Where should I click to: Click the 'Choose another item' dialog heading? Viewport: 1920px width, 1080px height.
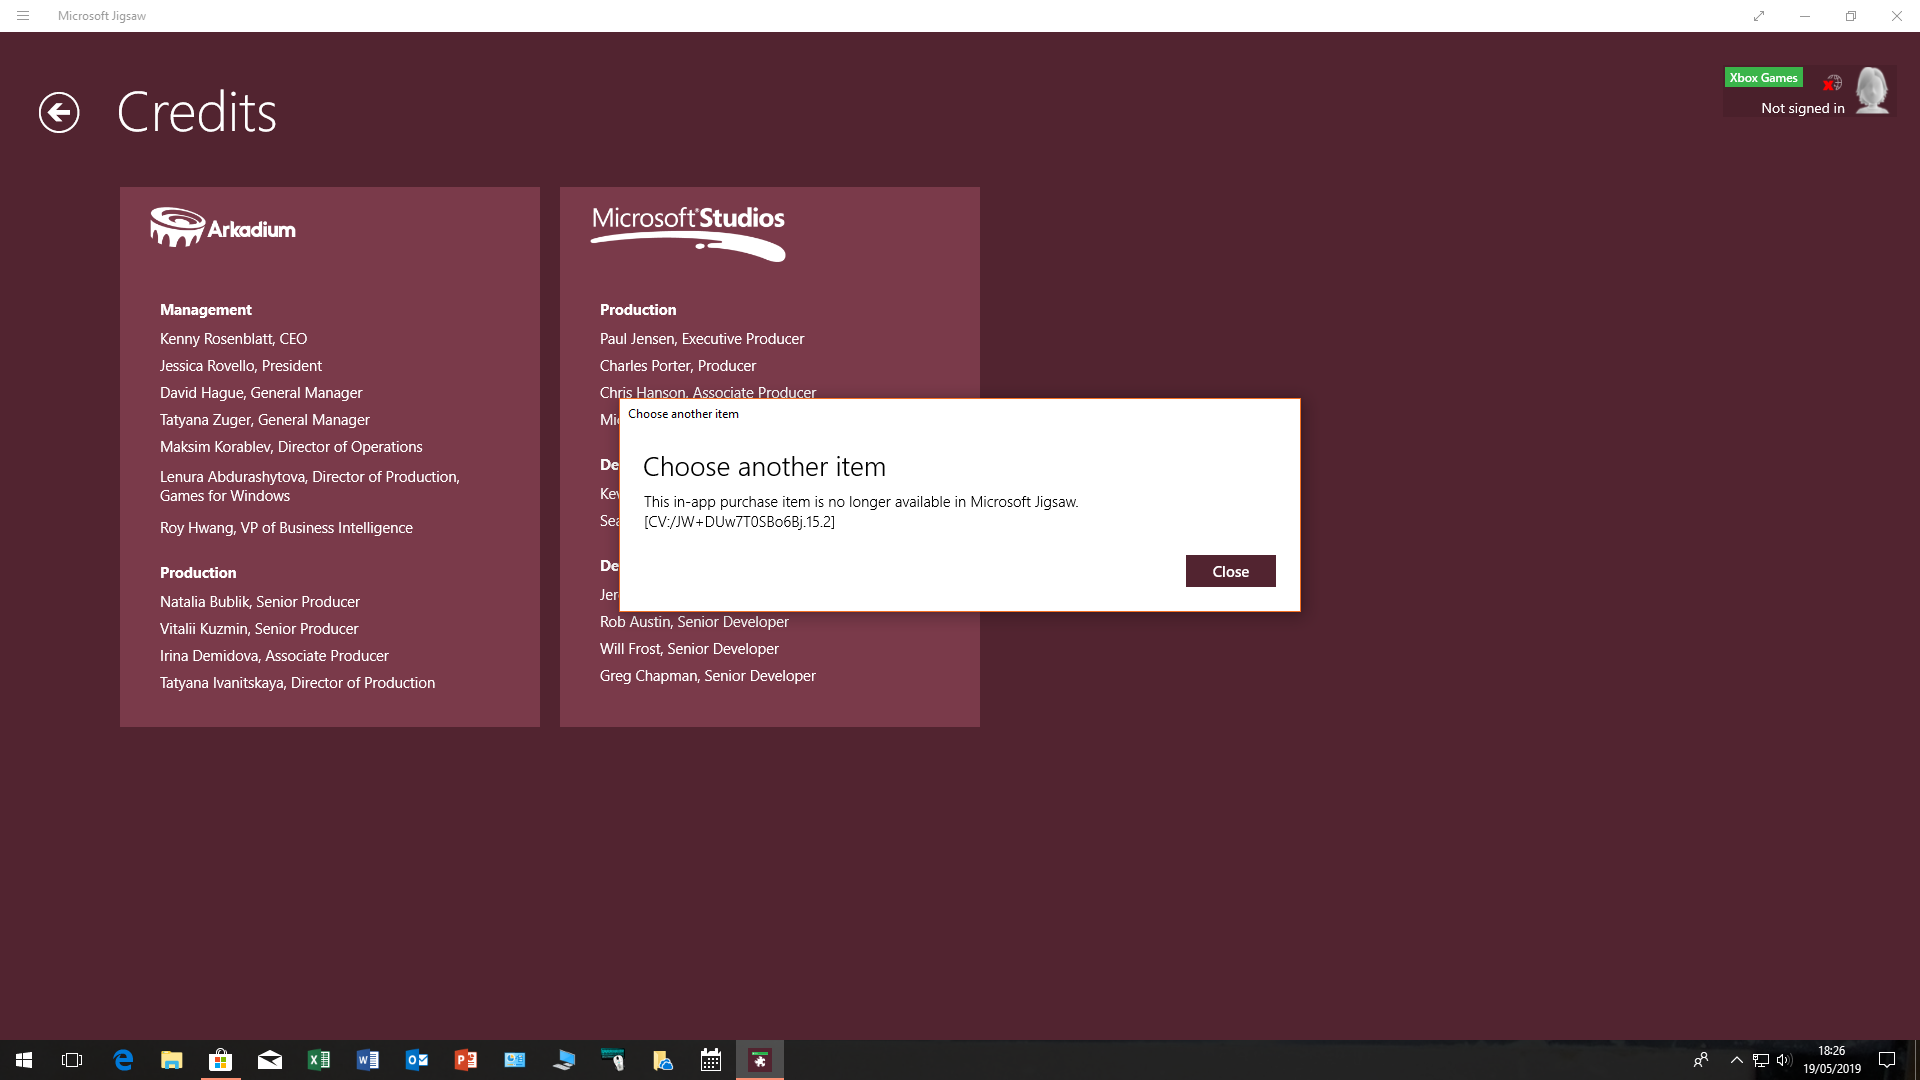click(x=764, y=467)
